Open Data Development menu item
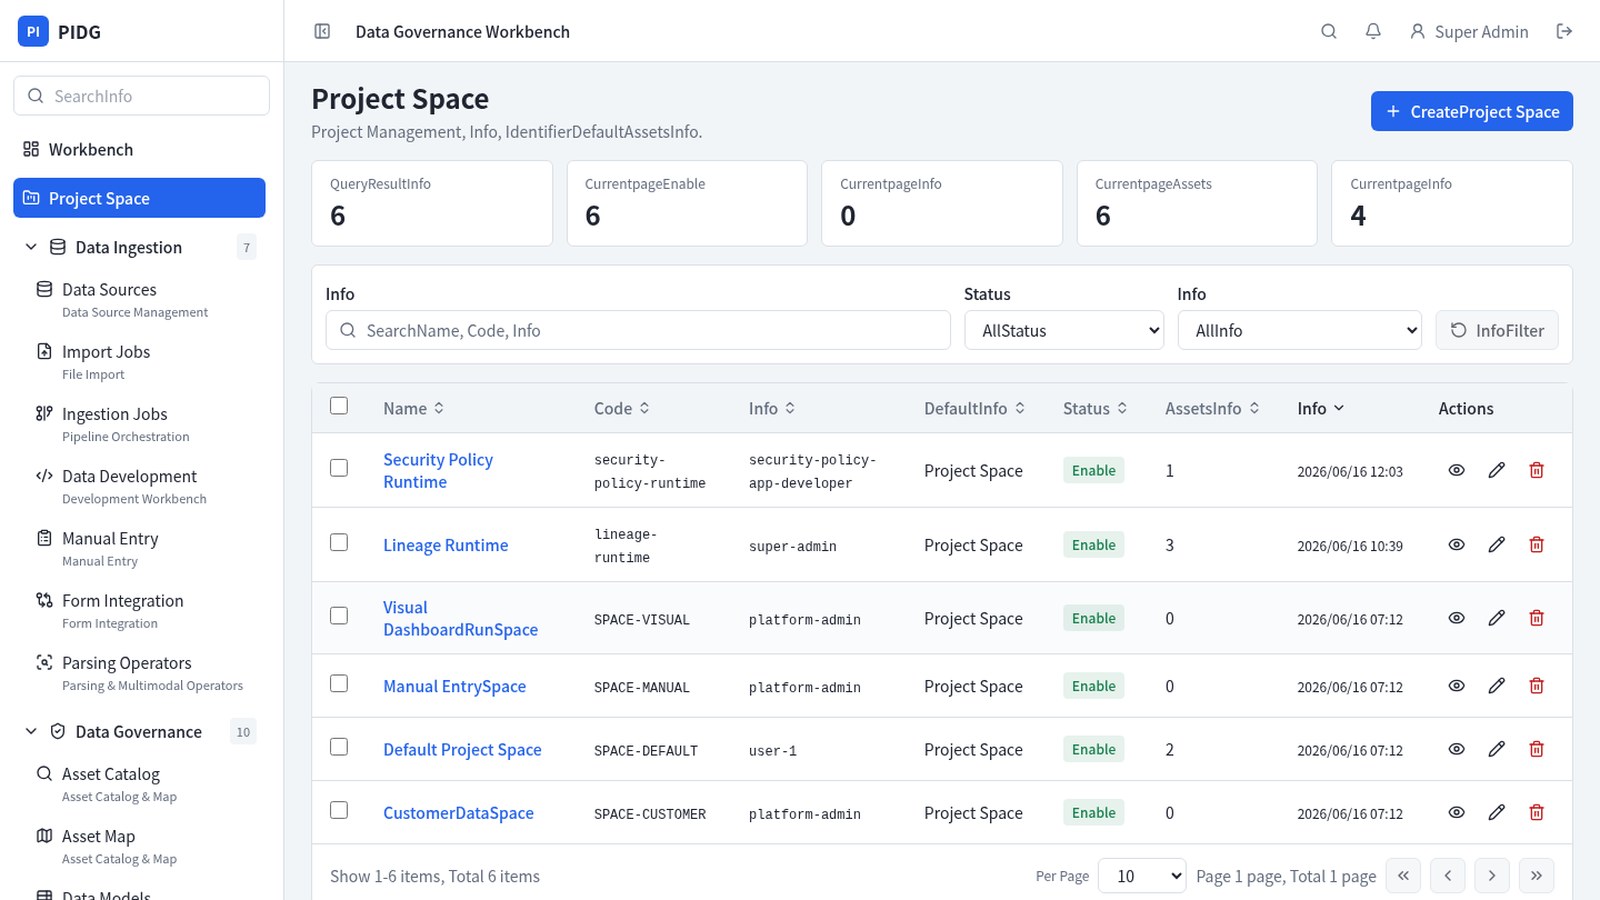Screen dimensions: 1600x900 pyautogui.click(x=139, y=486)
